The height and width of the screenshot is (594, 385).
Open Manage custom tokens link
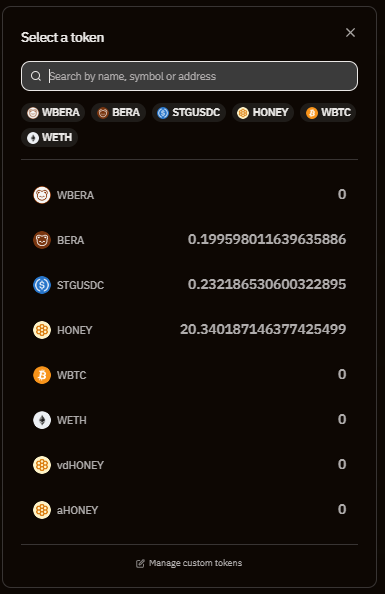point(189,563)
